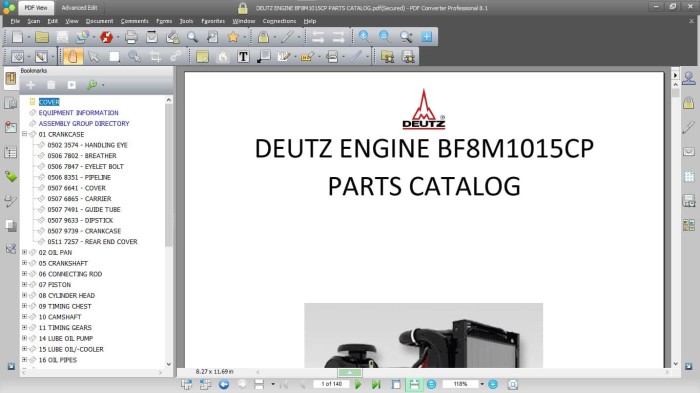
Task: Open the Document menu
Action: point(100,21)
